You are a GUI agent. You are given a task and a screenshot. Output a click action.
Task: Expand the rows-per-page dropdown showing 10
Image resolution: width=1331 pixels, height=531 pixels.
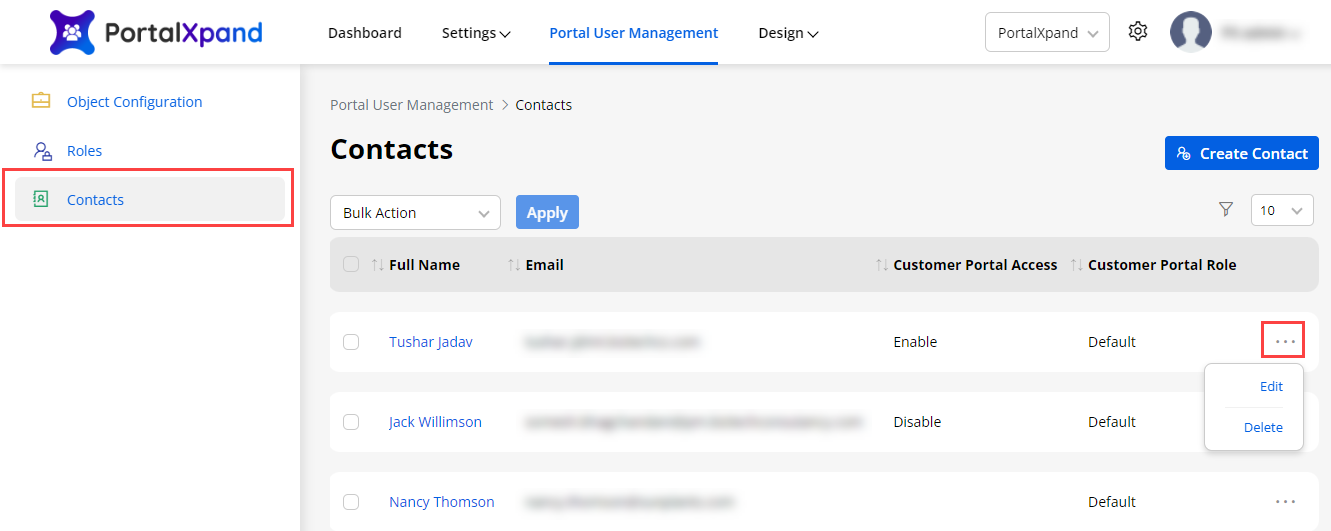point(1282,210)
